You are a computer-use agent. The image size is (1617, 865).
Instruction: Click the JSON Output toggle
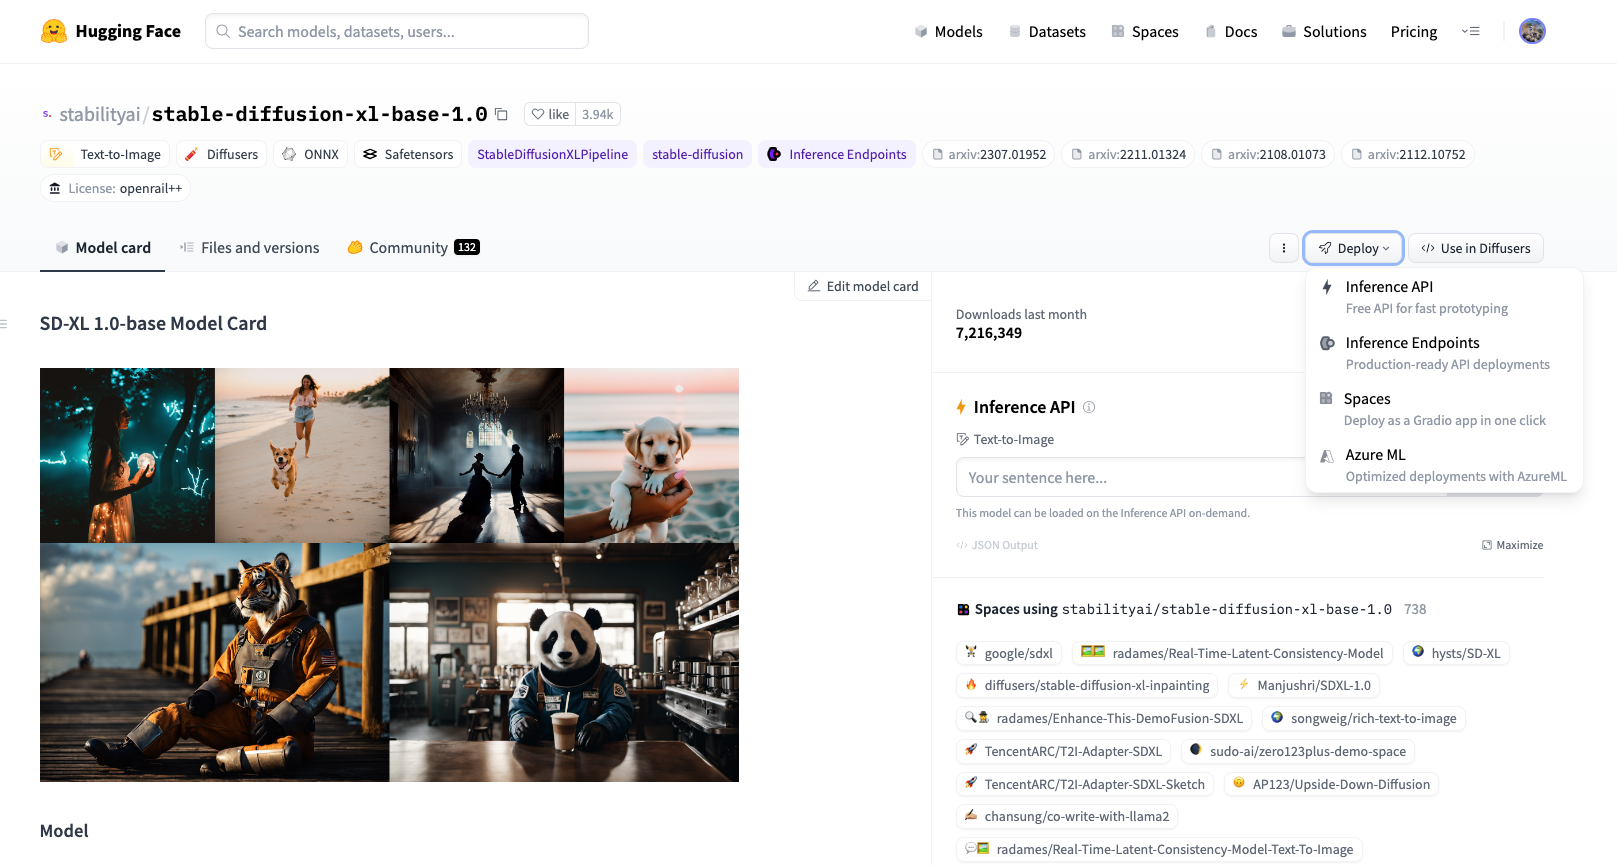pyautogui.click(x=997, y=545)
